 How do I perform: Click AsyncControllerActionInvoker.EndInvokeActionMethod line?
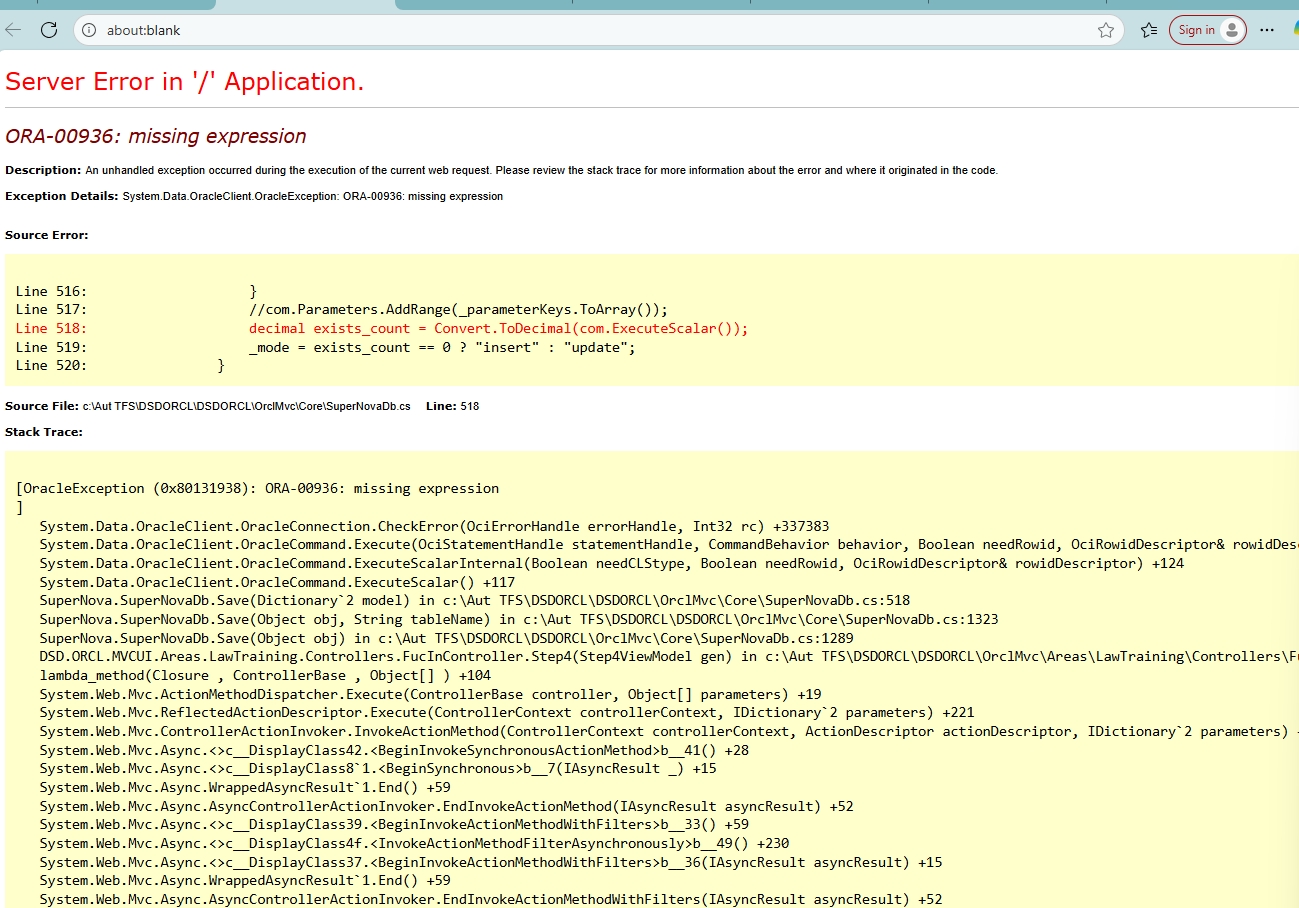tap(446, 806)
